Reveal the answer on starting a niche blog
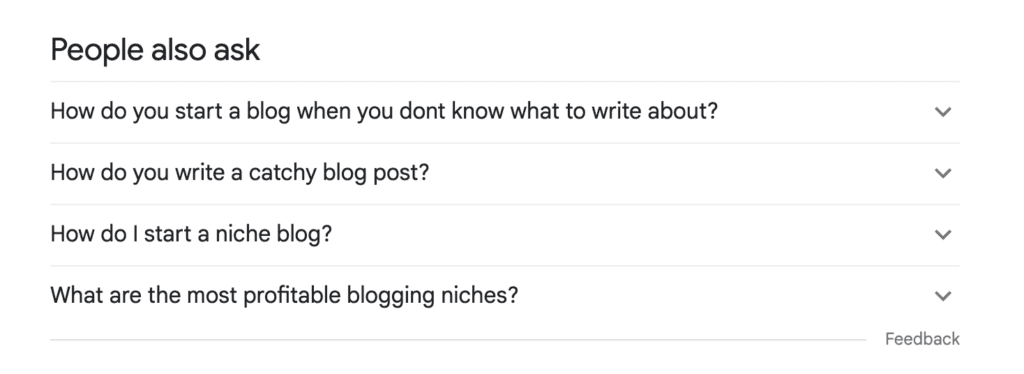This screenshot has height=374, width=1024. 505,235
